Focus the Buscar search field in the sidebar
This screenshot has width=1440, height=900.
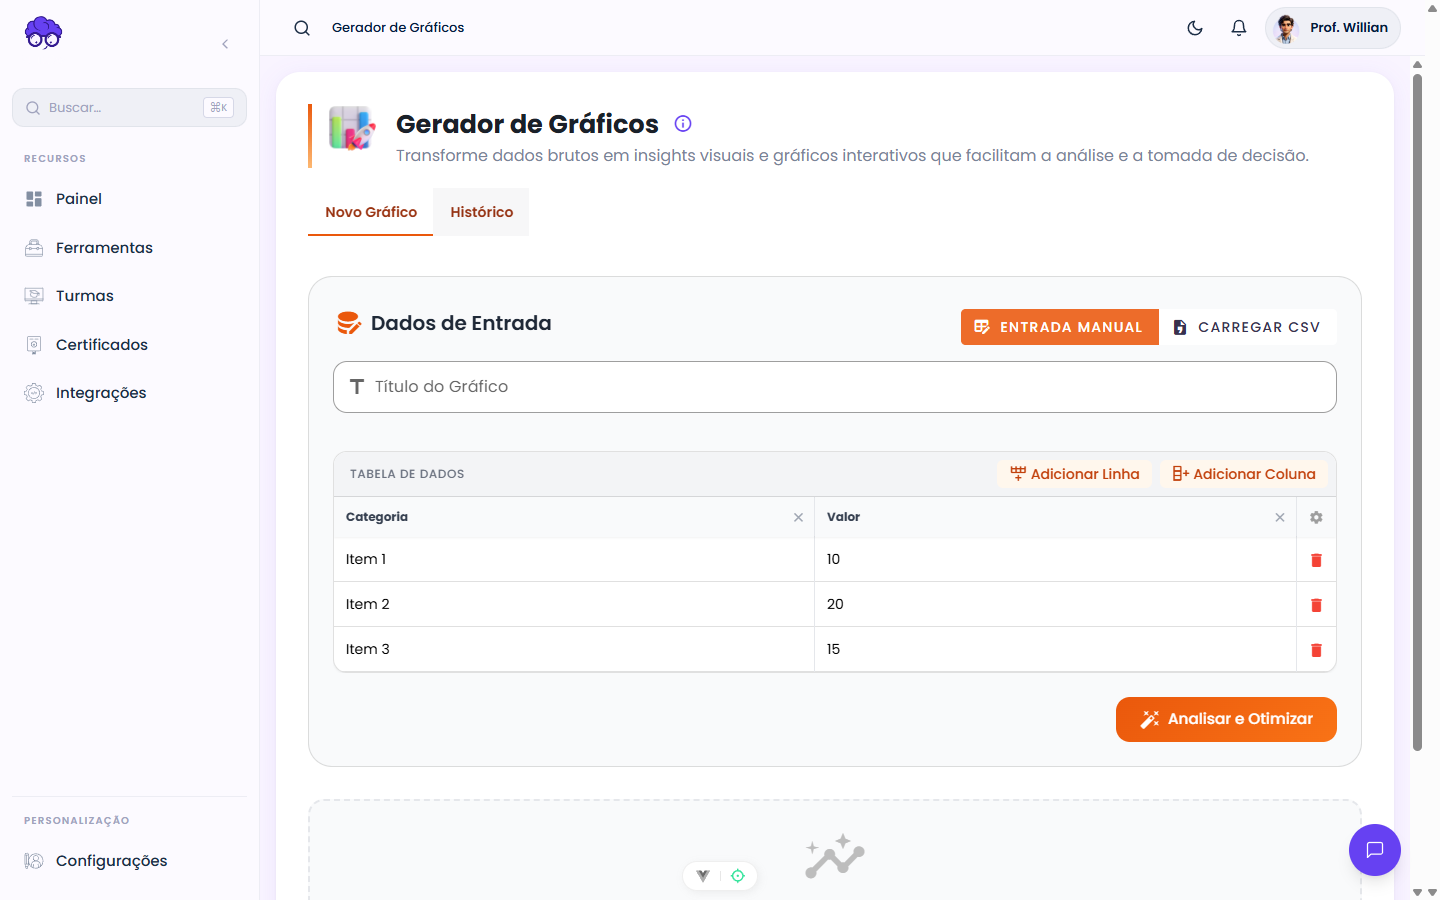click(x=129, y=107)
